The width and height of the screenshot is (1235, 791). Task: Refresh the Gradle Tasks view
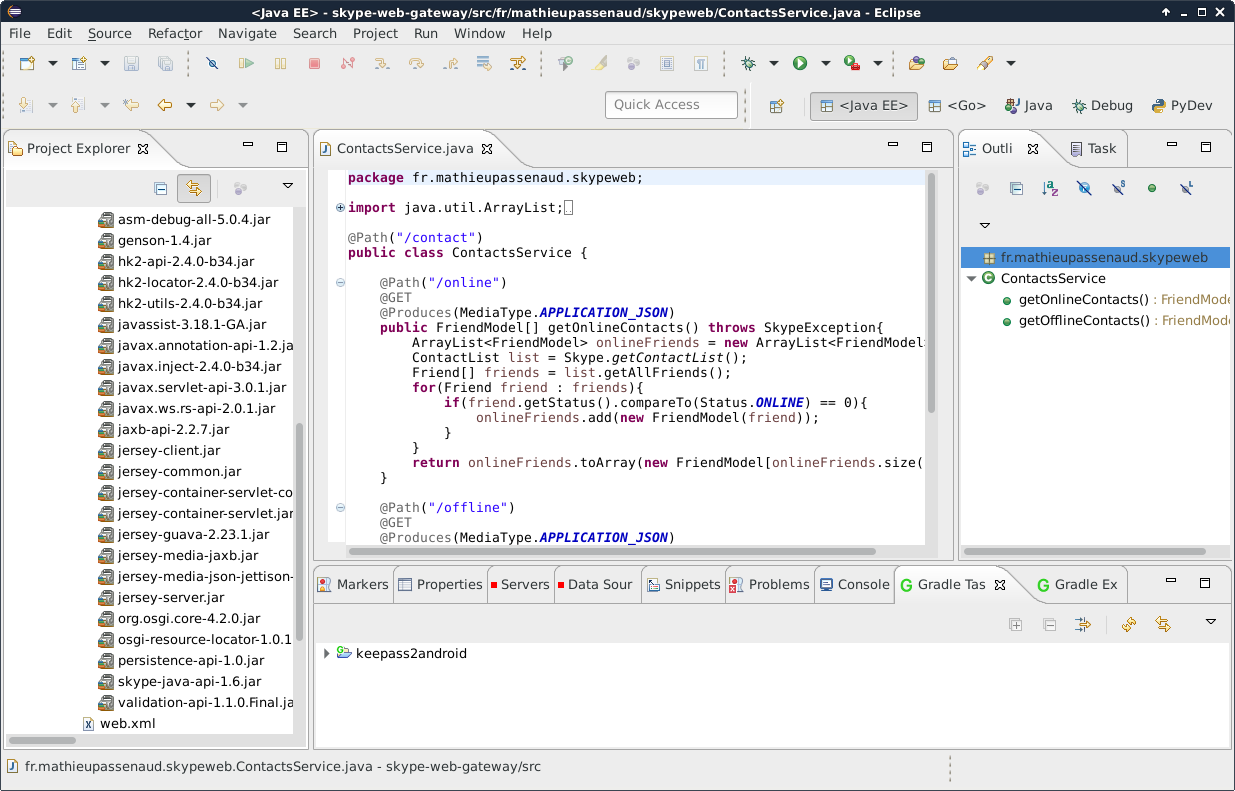click(1129, 624)
